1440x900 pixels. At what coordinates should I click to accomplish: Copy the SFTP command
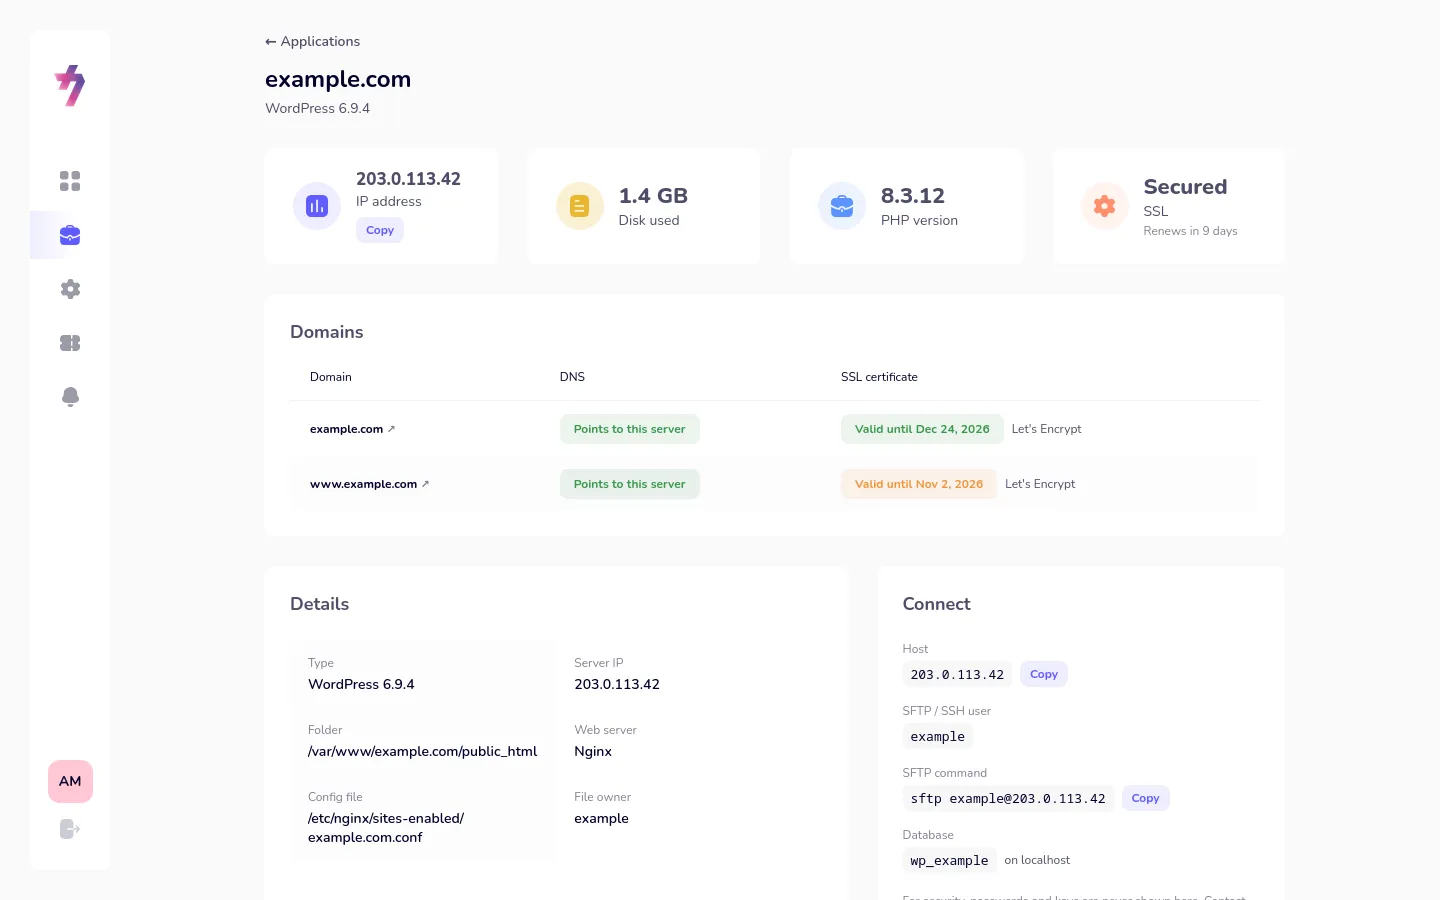[x=1146, y=798]
